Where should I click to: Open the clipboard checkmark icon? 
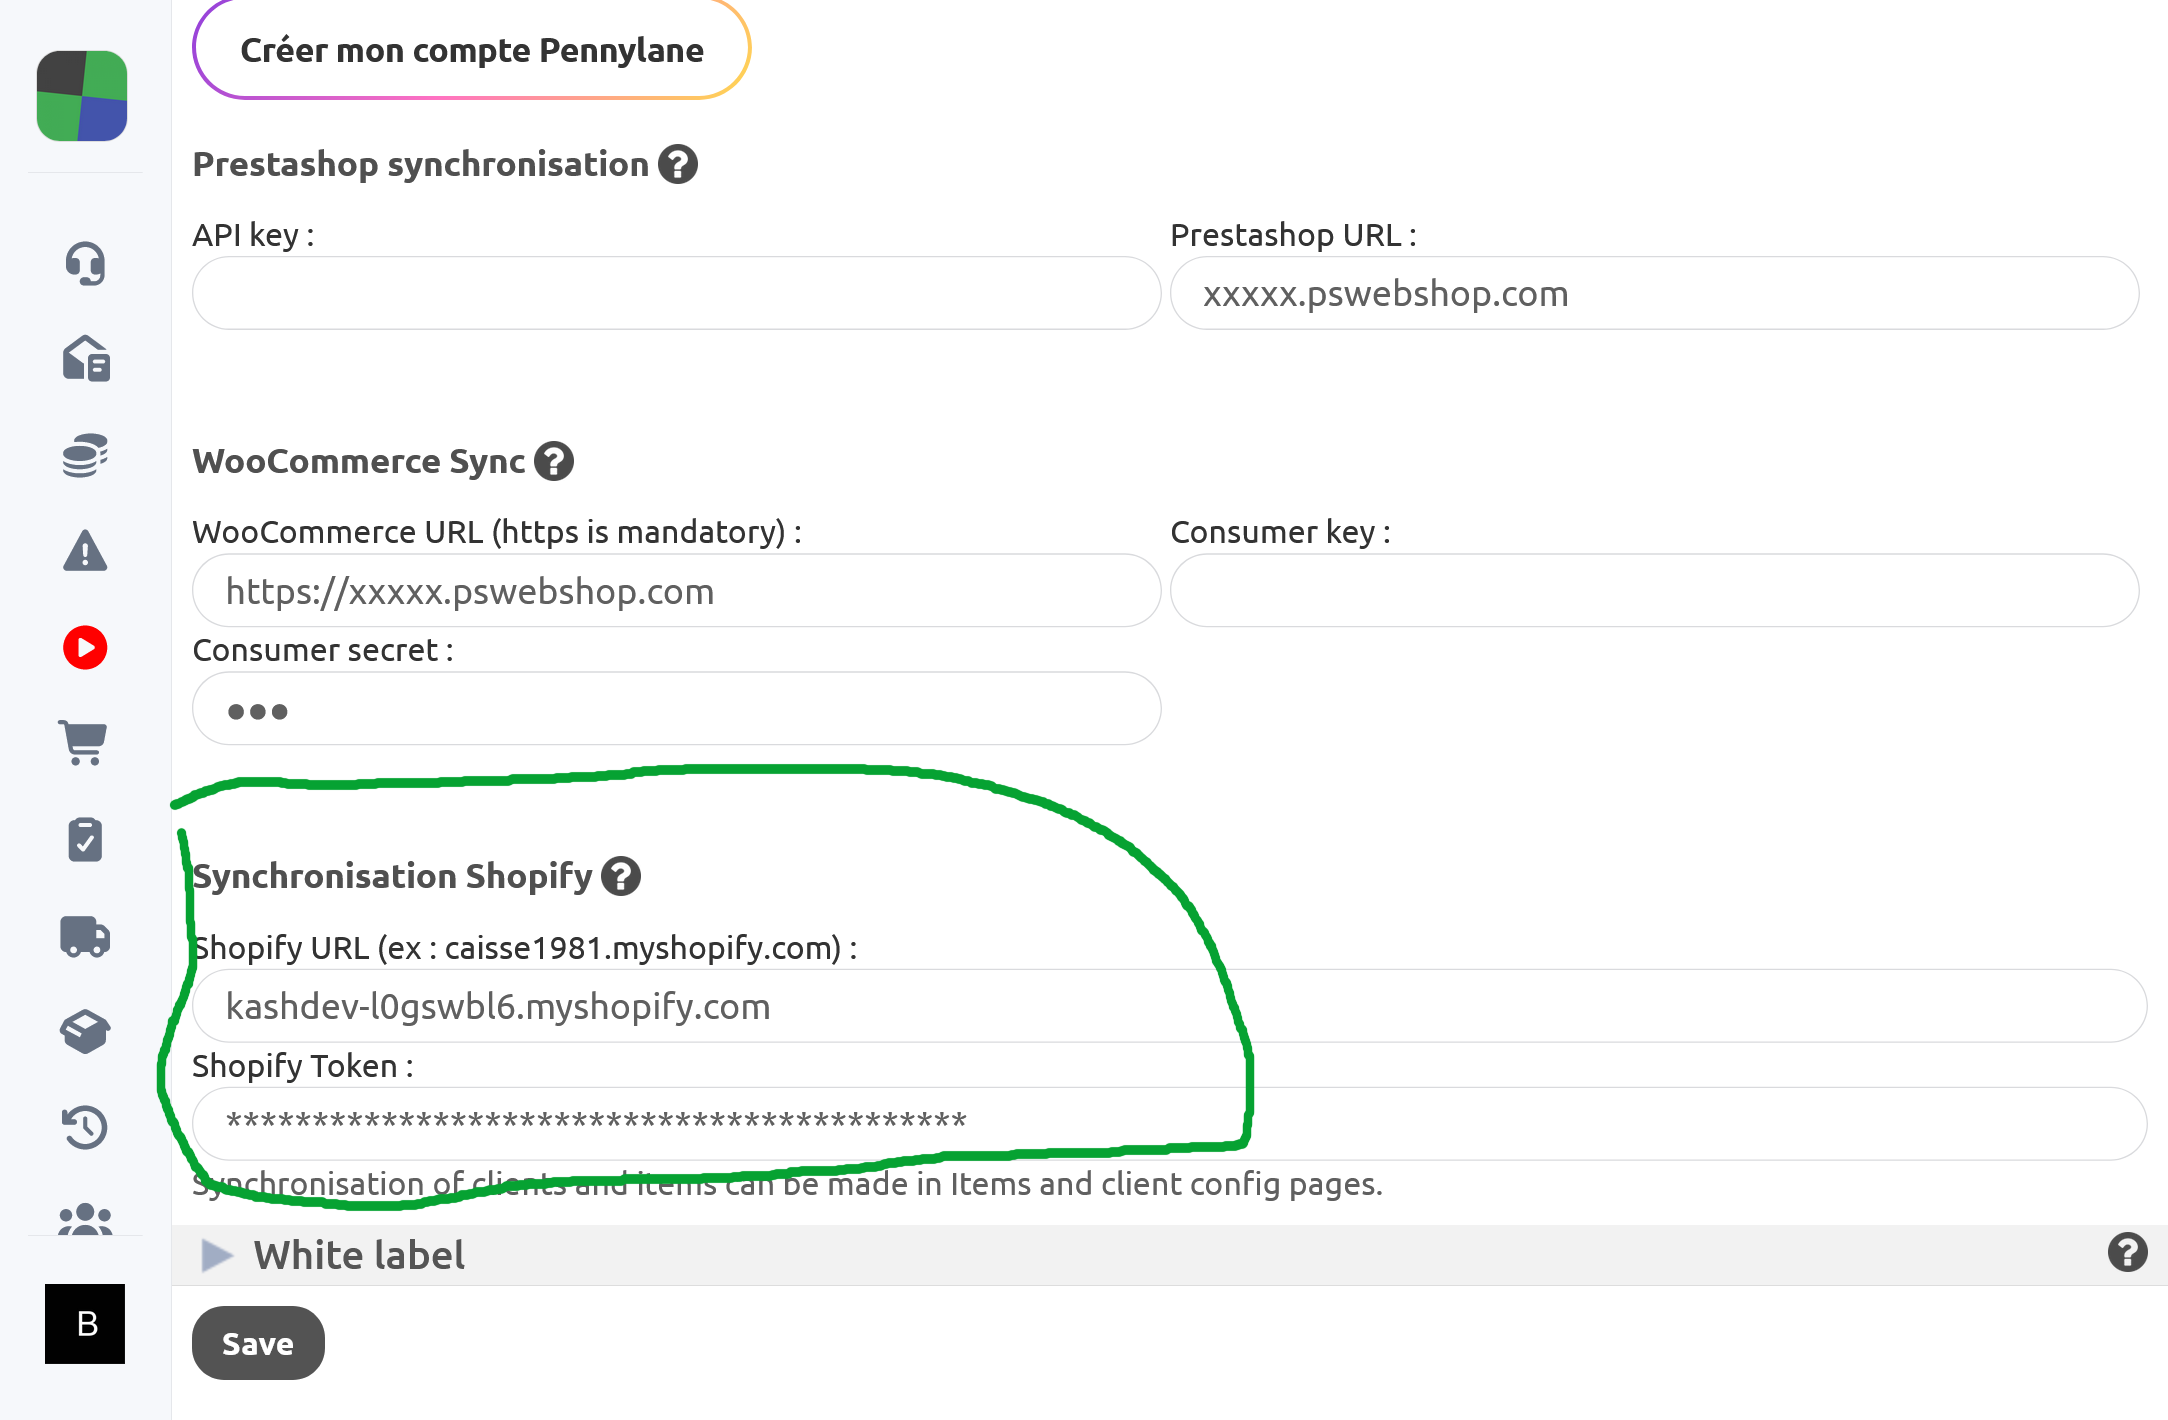point(85,839)
